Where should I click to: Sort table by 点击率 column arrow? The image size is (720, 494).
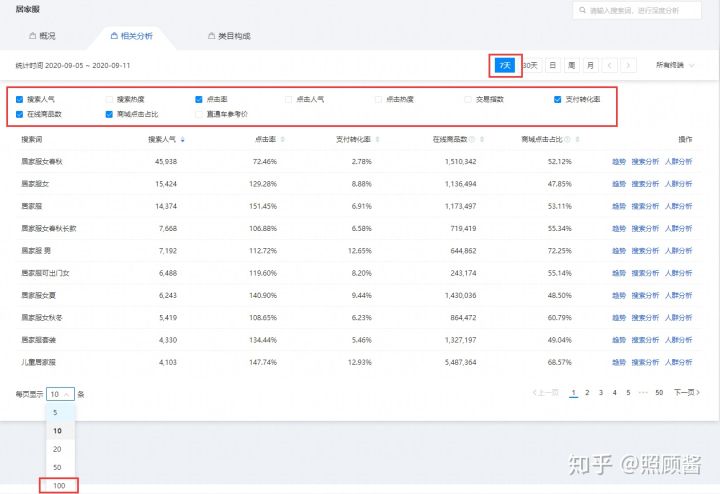(x=282, y=140)
